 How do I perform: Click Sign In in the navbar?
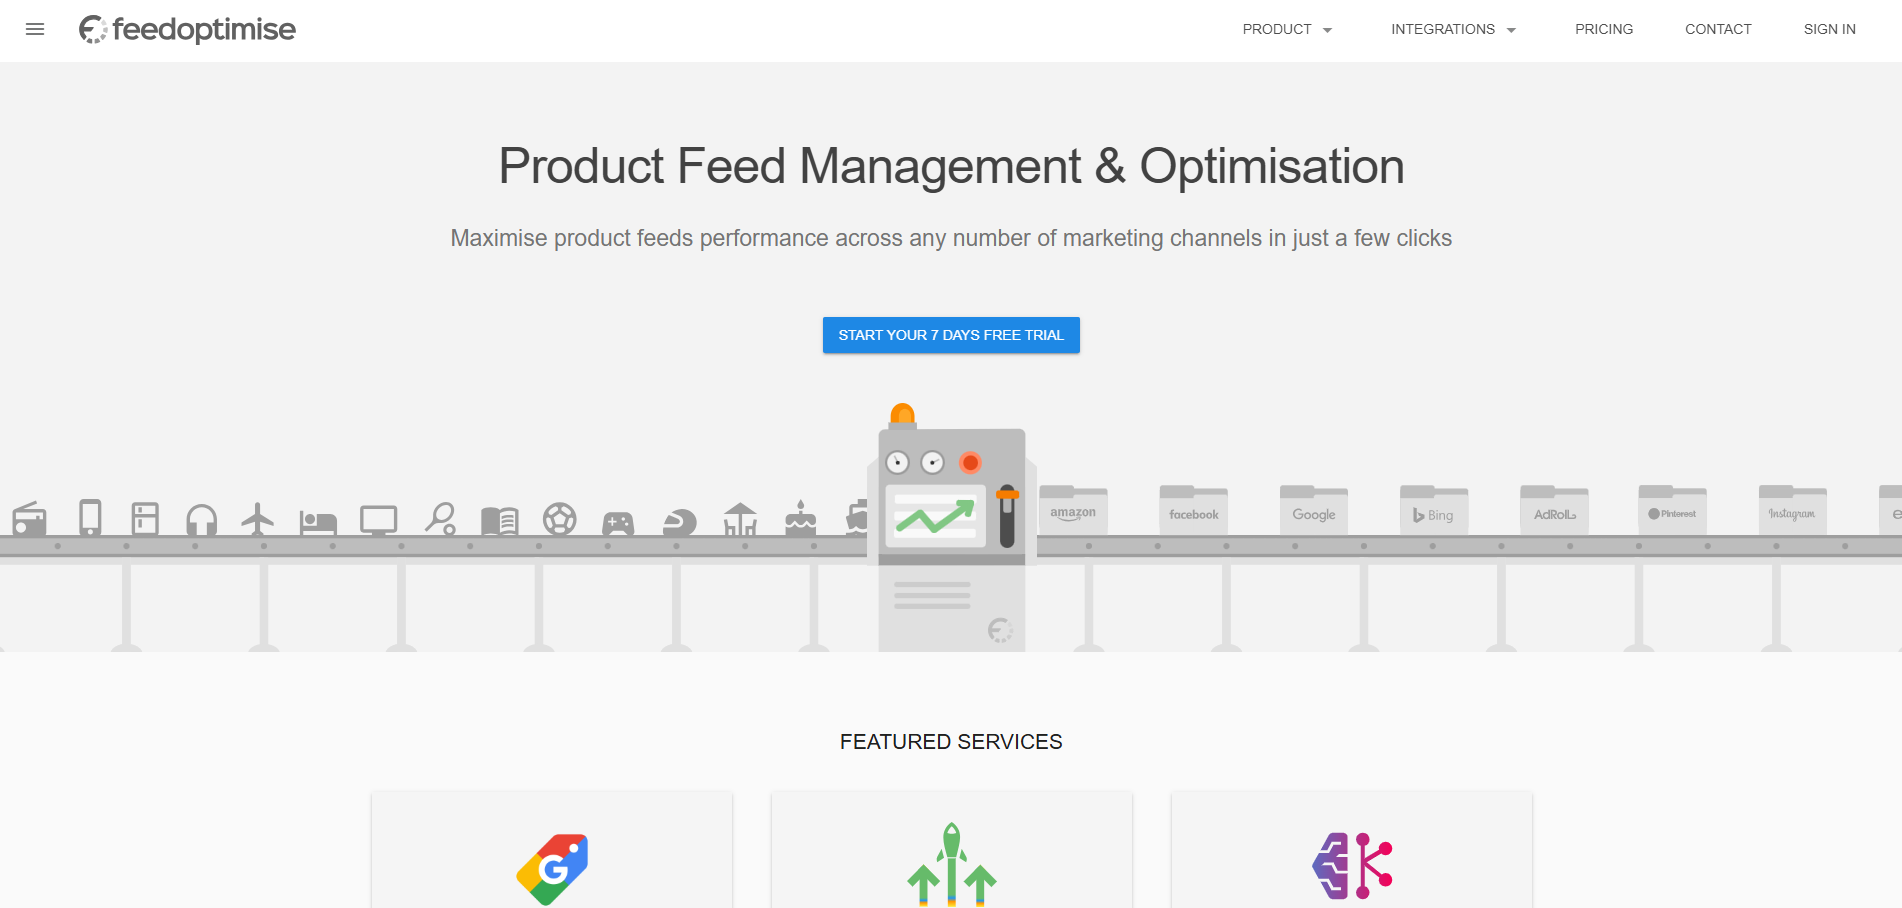tap(1829, 29)
